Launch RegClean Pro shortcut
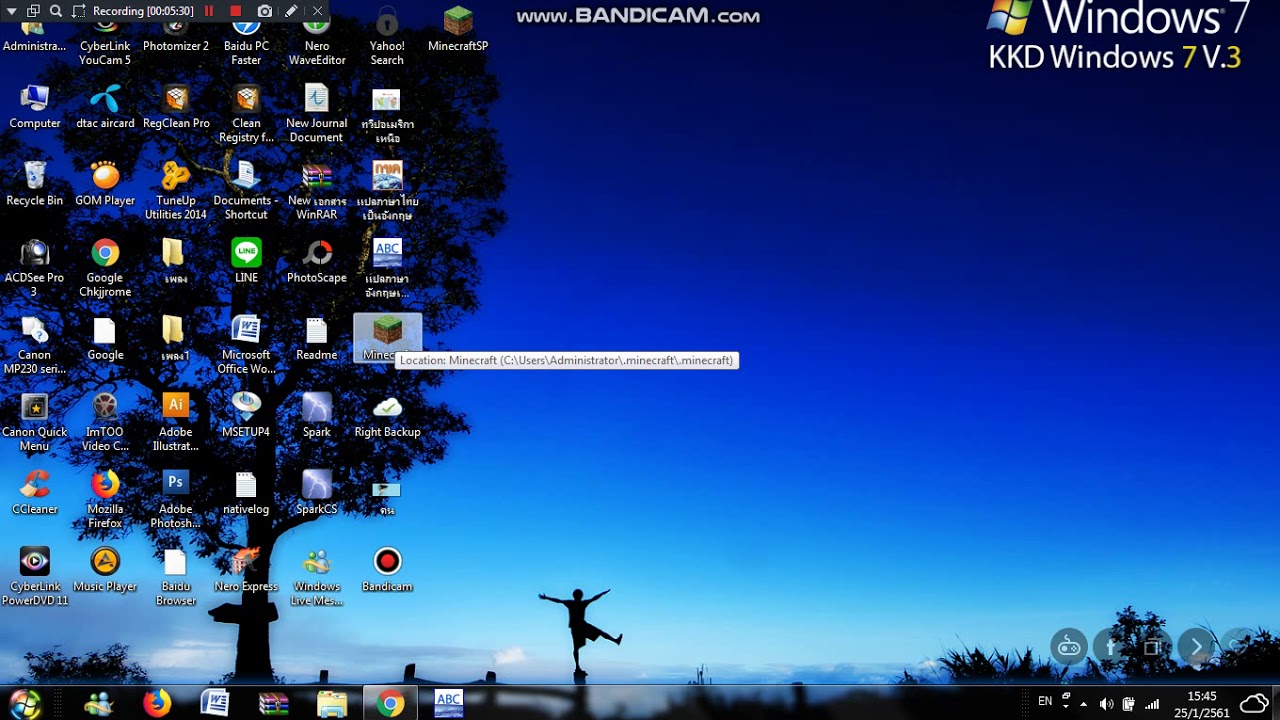The height and width of the screenshot is (720, 1280). [x=176, y=108]
